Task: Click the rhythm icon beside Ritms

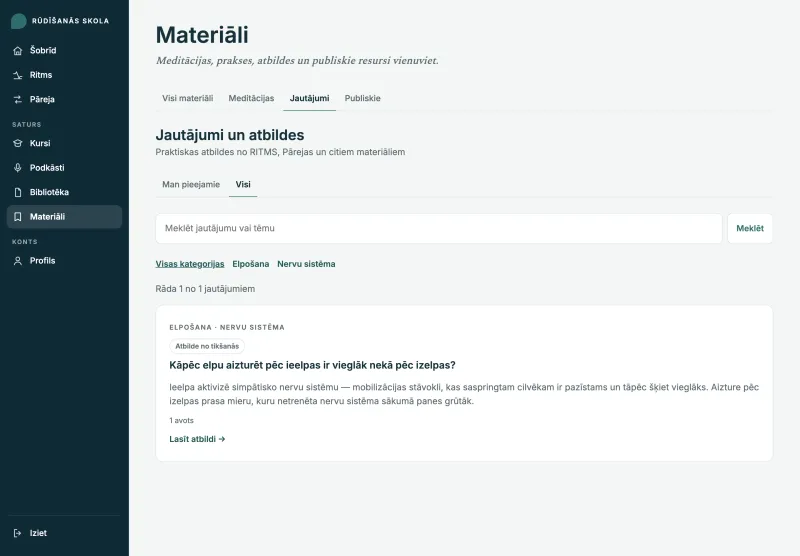Action: pos(18,75)
